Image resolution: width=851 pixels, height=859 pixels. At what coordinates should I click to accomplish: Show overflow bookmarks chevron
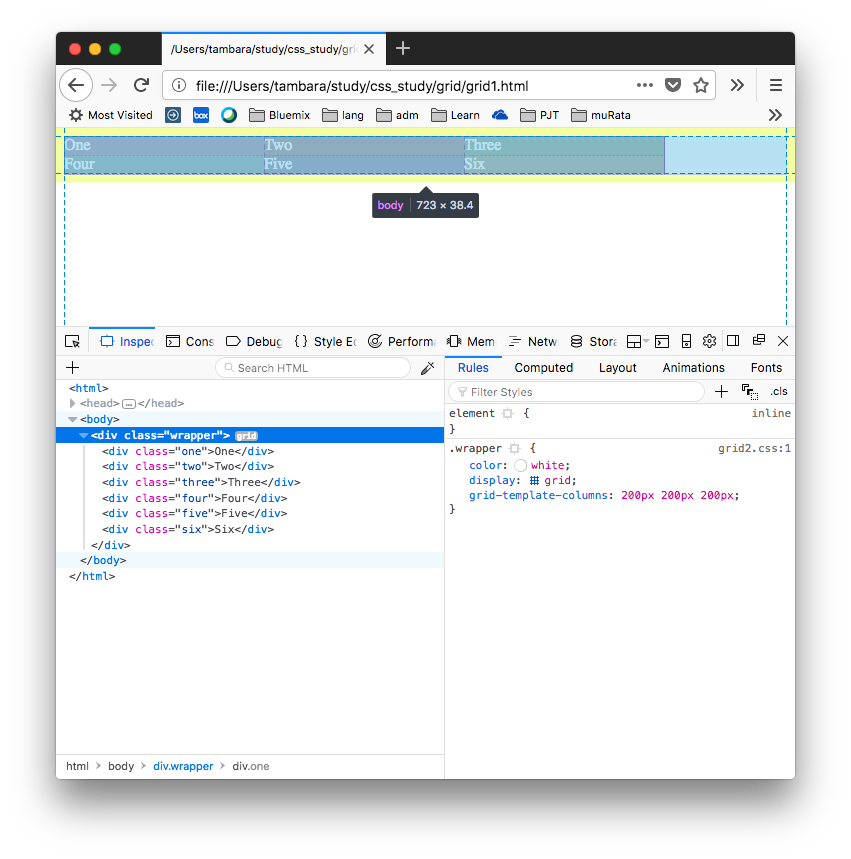click(775, 115)
